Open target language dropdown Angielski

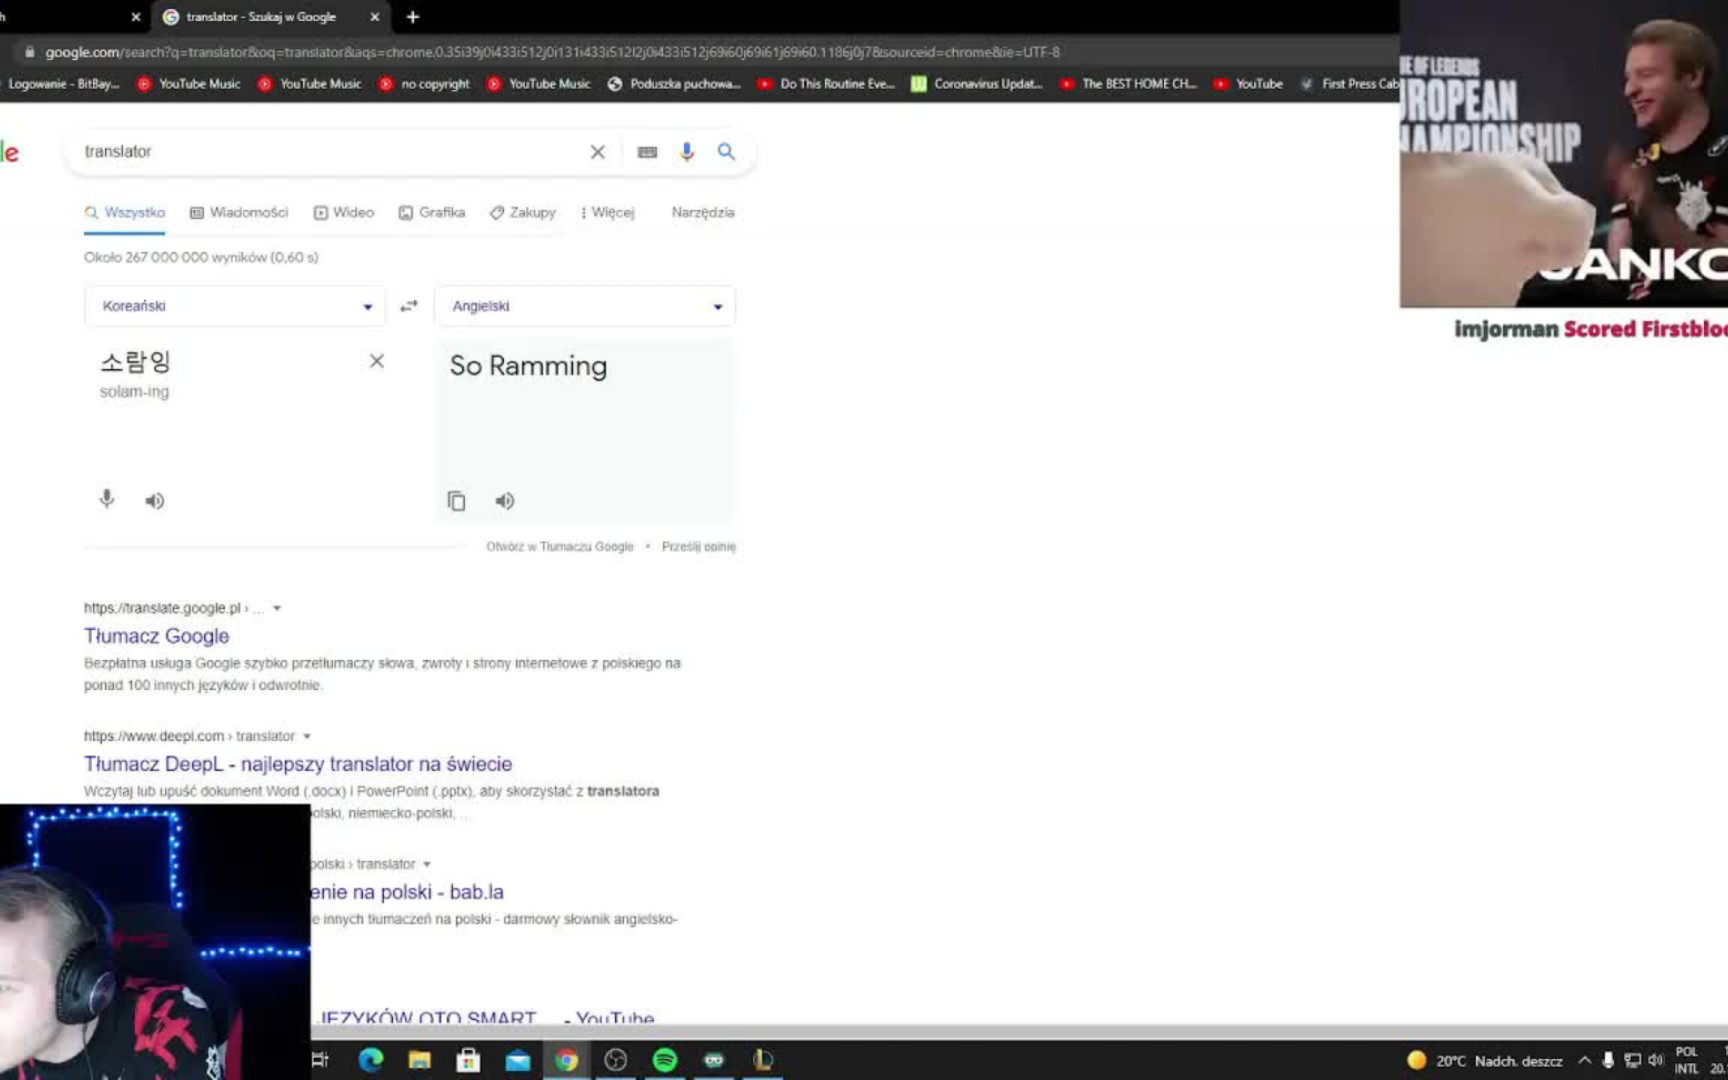click(x=585, y=306)
